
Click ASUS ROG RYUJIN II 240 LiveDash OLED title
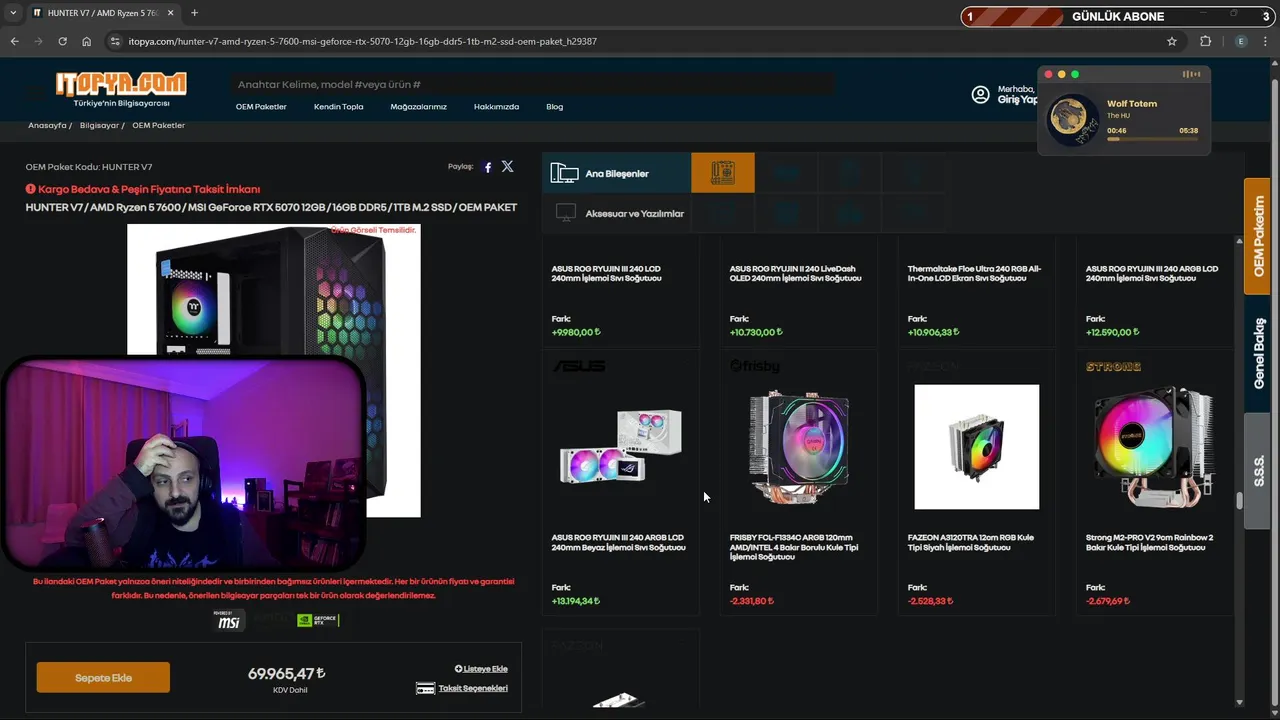pos(795,273)
